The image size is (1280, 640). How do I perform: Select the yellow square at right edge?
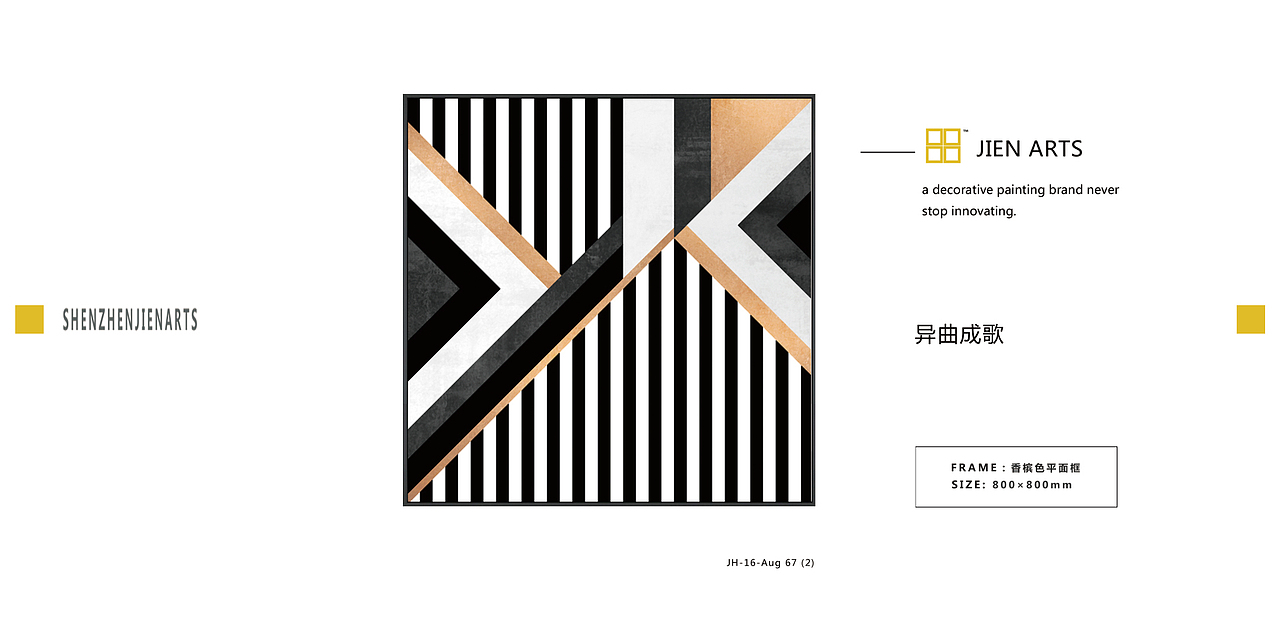1251,319
